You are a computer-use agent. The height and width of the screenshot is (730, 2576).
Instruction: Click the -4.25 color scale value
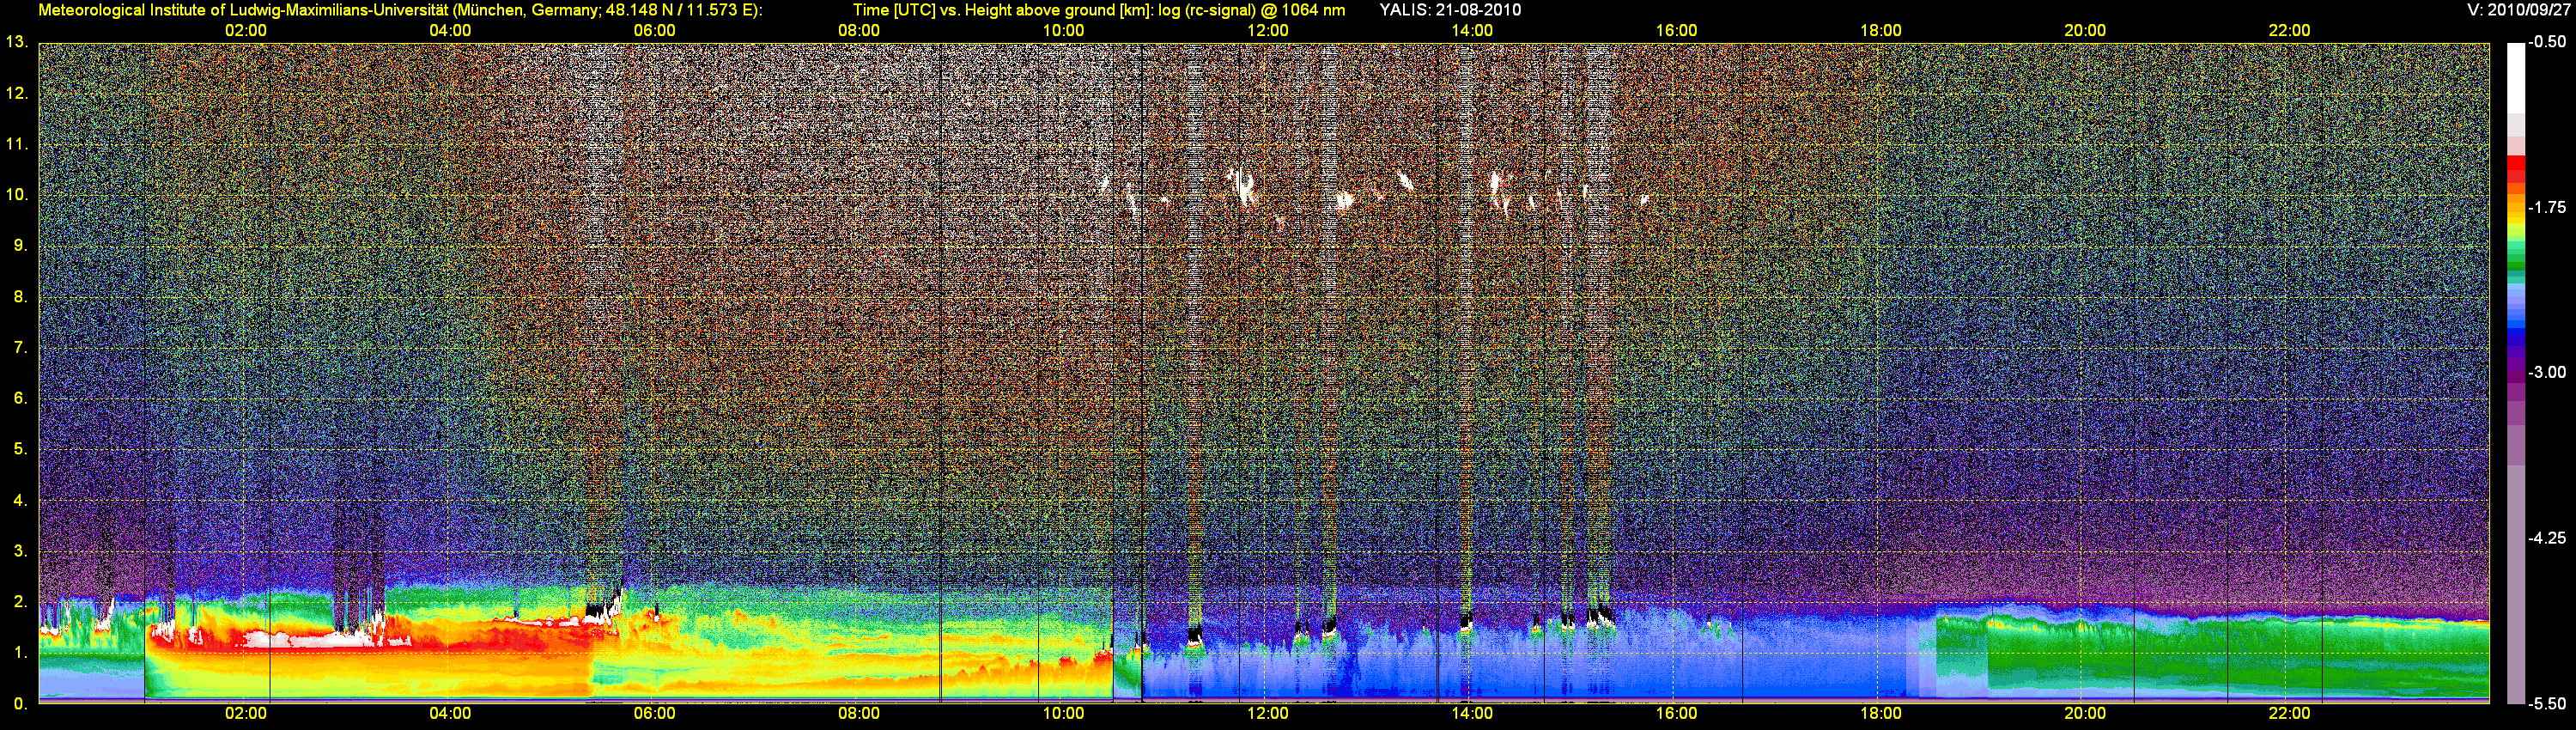[2547, 538]
